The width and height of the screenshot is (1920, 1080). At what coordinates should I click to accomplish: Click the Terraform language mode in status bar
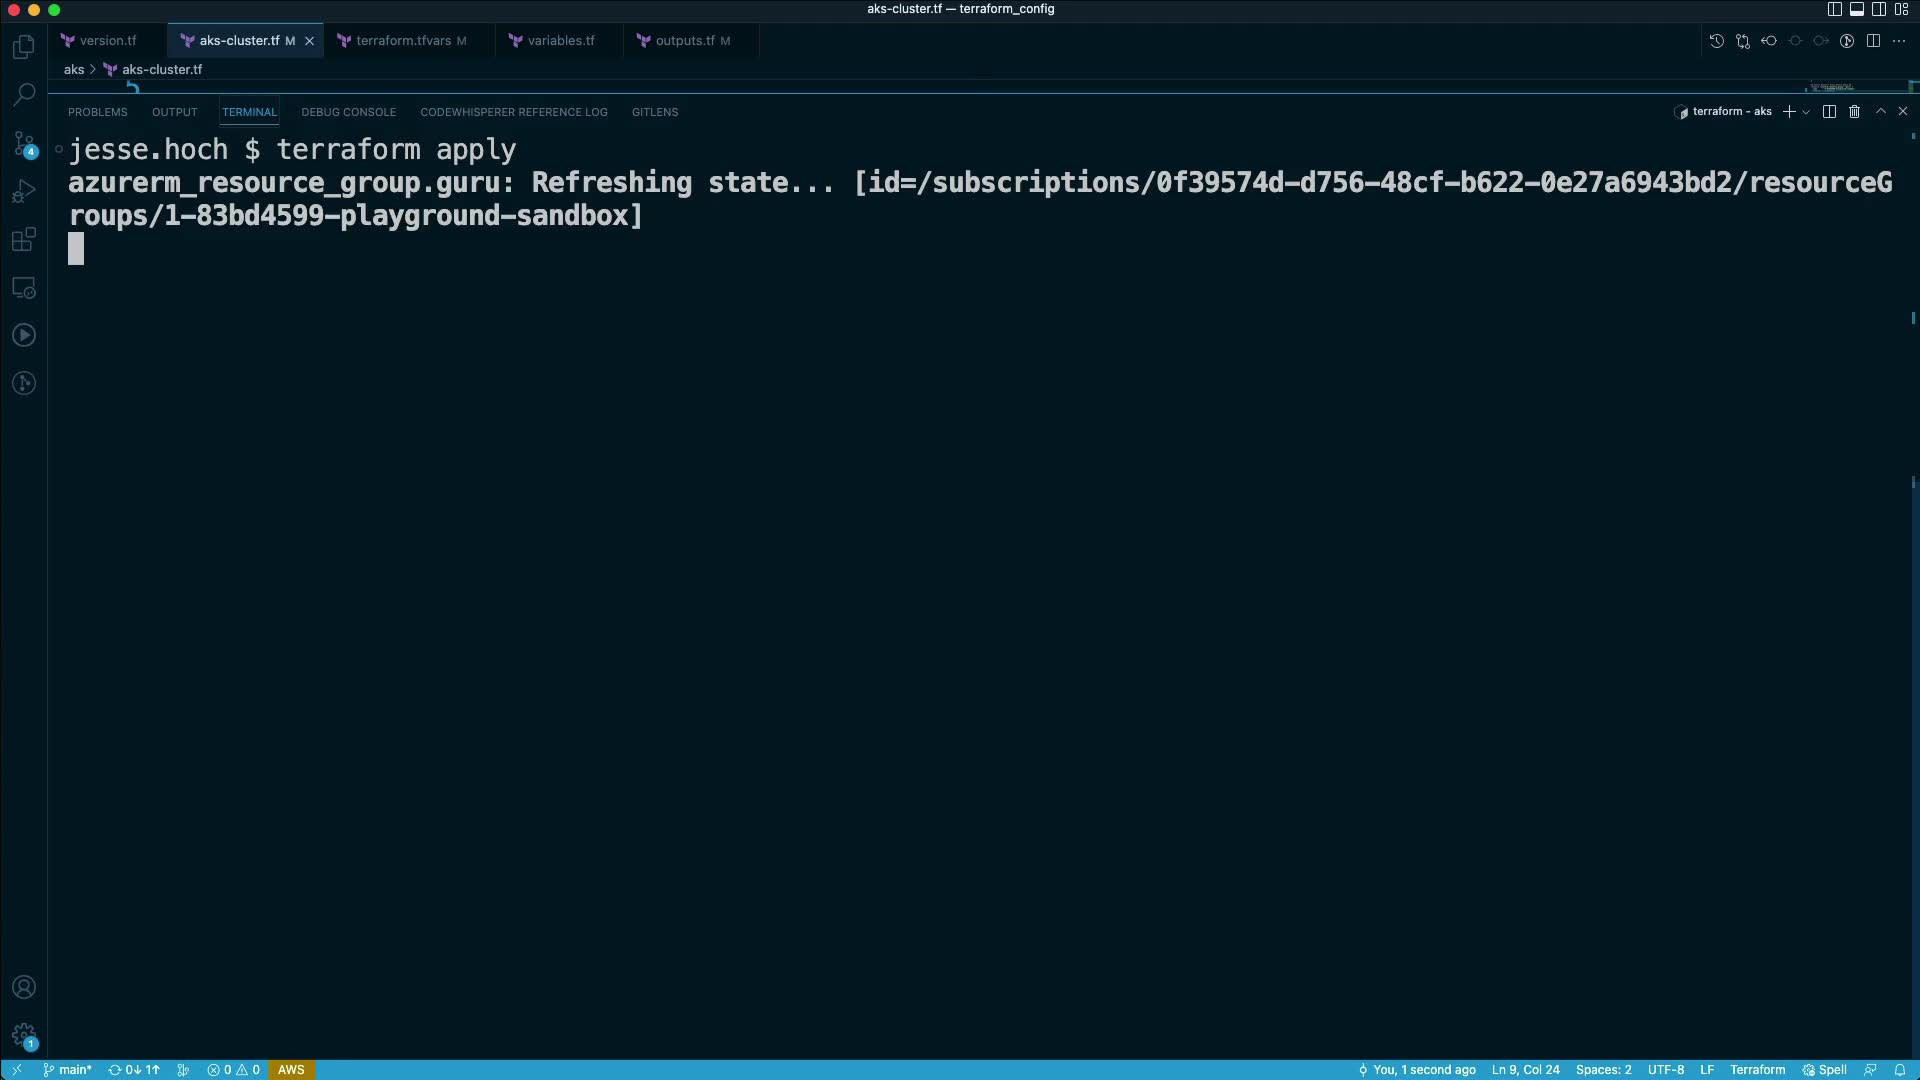point(1757,1070)
